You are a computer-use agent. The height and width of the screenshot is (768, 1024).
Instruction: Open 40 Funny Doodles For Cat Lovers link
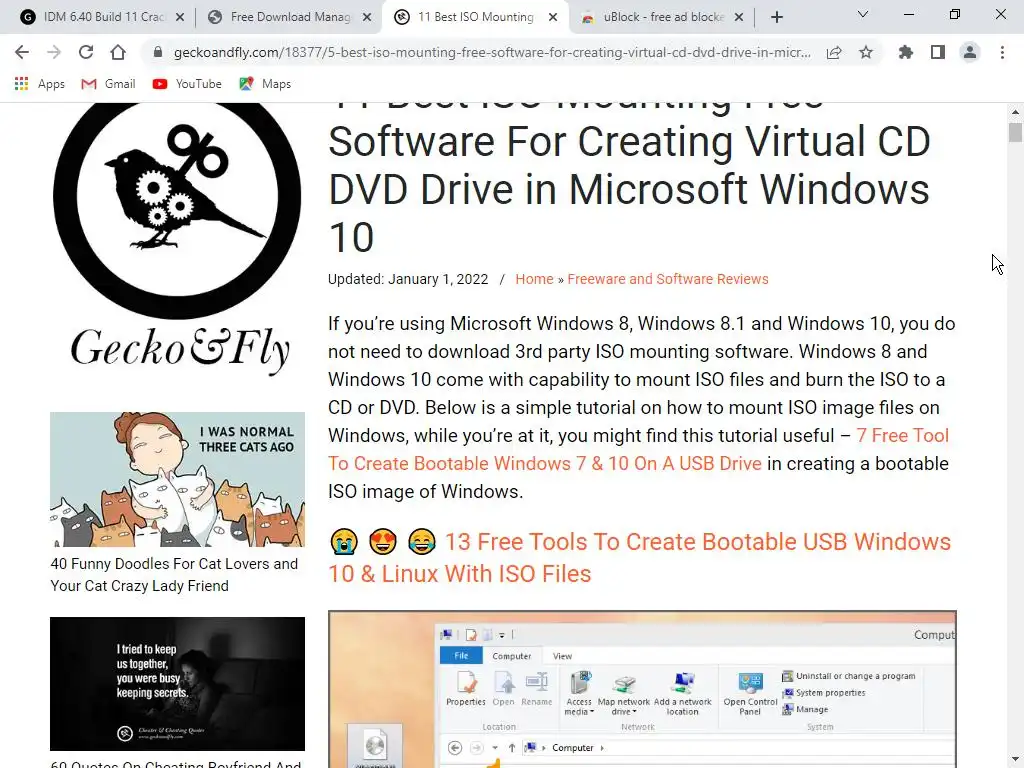pyautogui.click(x=174, y=575)
